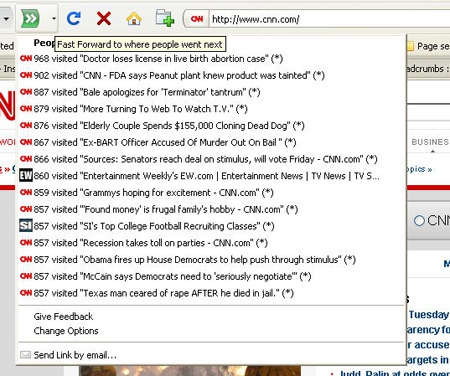Open "Doctor loses license in live birth abortion case"
The image size is (450, 376).
click(212, 59)
